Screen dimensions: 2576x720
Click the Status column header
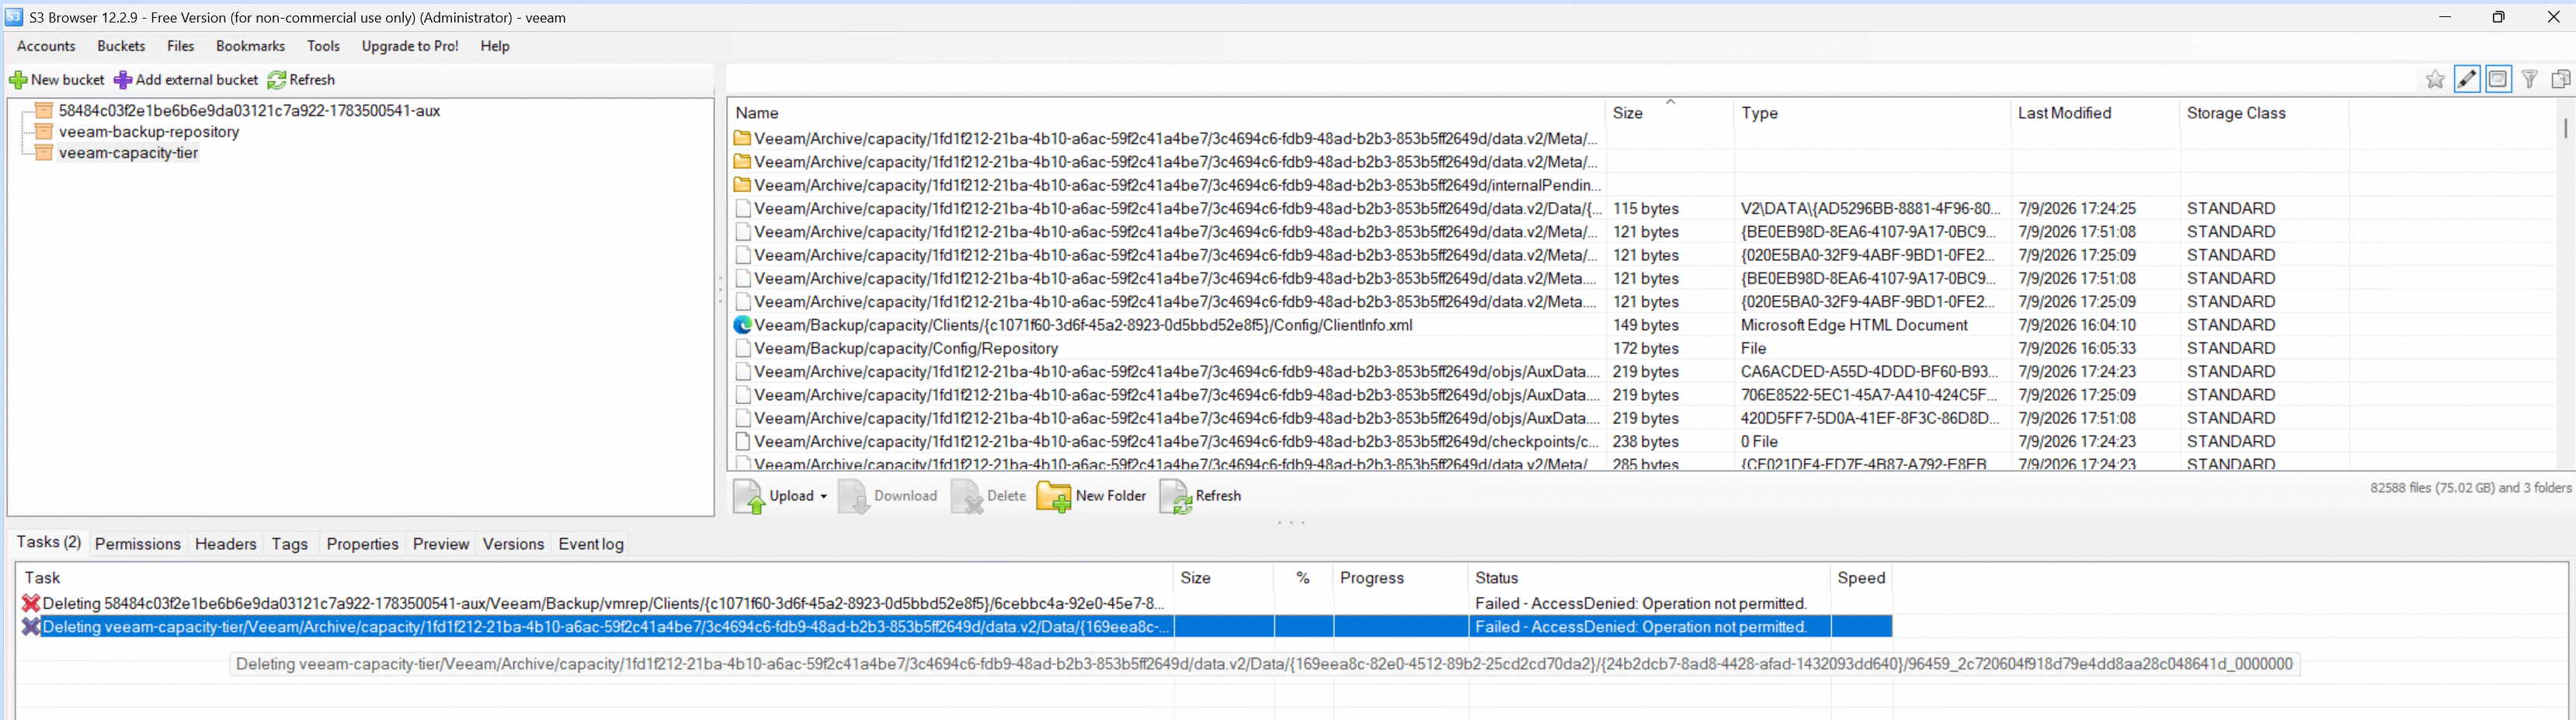(x=1649, y=578)
